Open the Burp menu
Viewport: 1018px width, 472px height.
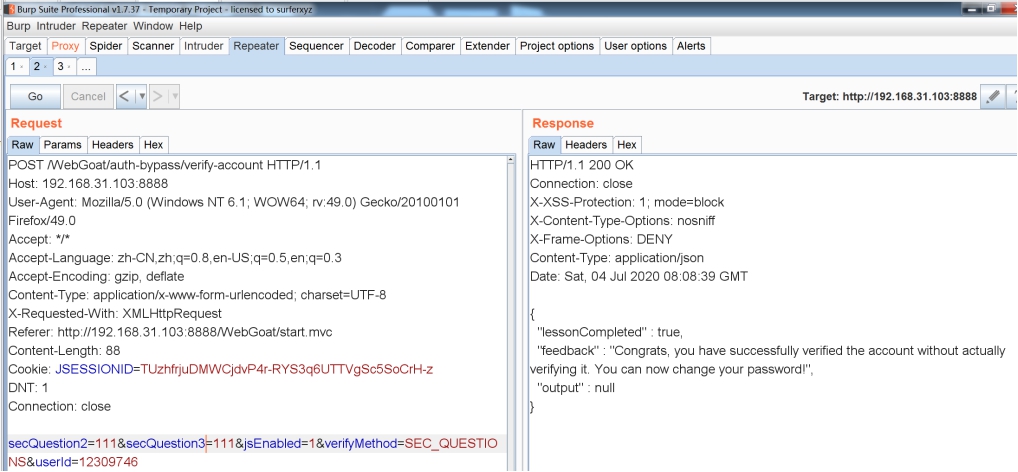[x=18, y=26]
